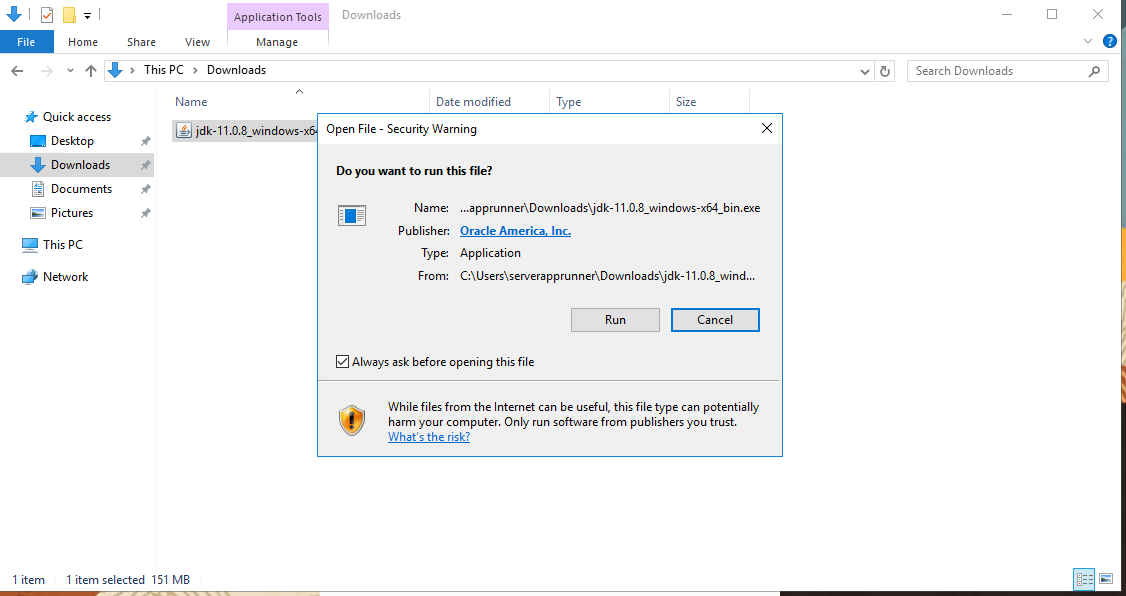Open the Oracle America, Inc. publisher link
1126x596 pixels.
pyautogui.click(x=515, y=231)
